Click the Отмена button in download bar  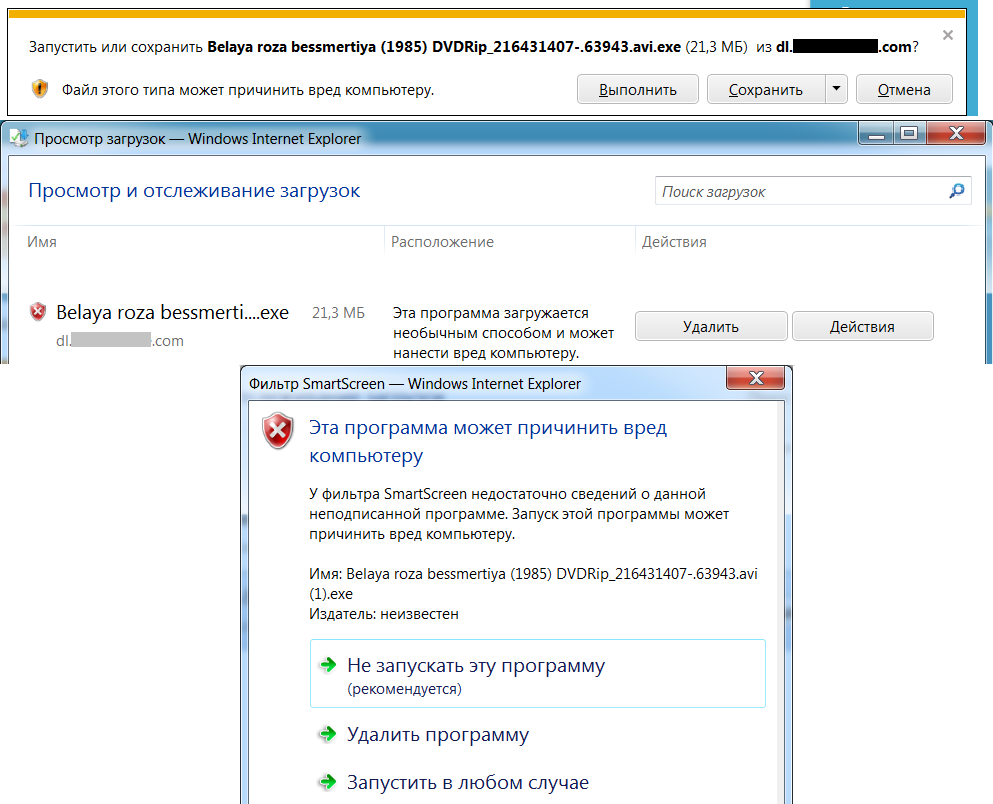(904, 89)
